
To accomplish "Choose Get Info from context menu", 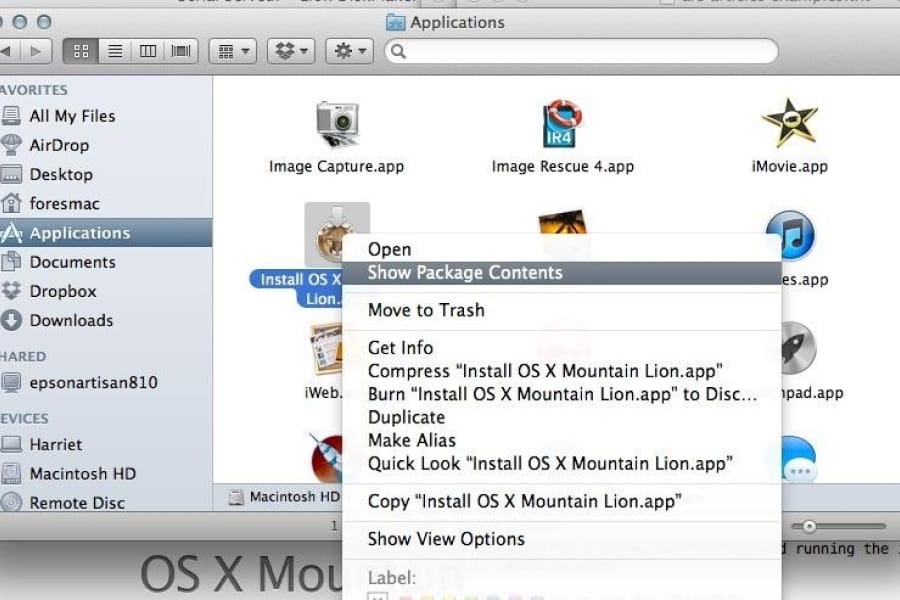I will click(561, 348).
